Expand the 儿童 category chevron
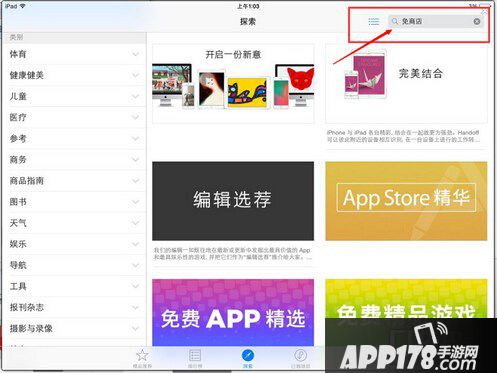Screen dimensions: 497x373 135,96
